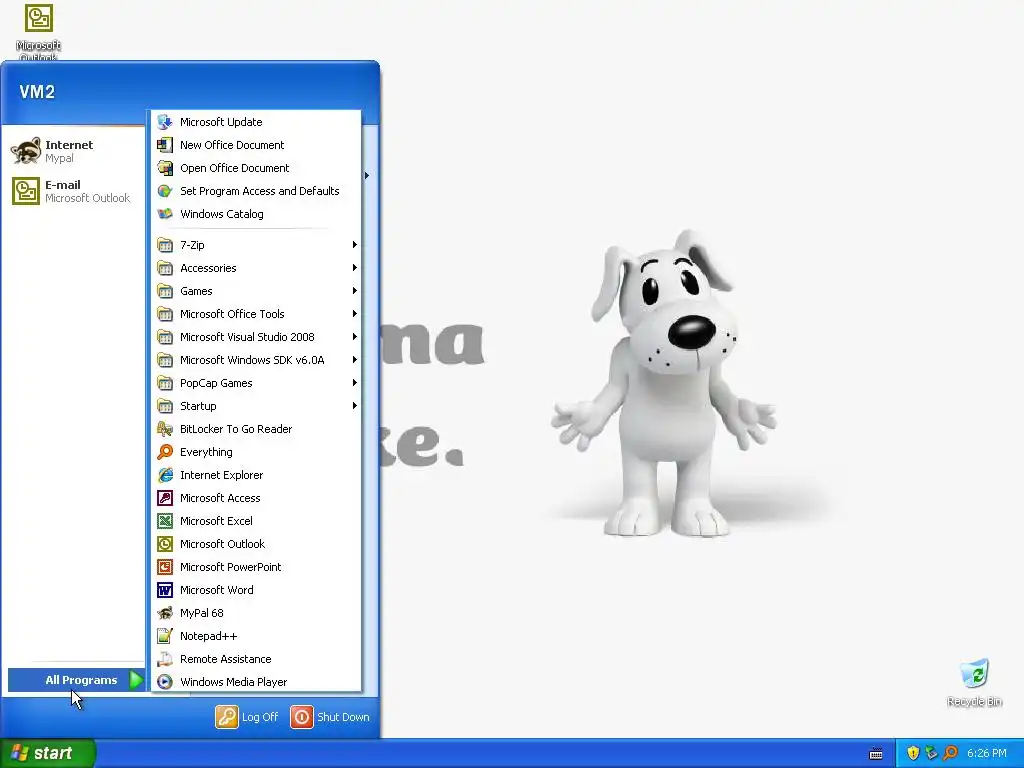Click the 'BitLocker To Go Reader' text
The image size is (1024, 768).
pyautogui.click(x=236, y=429)
